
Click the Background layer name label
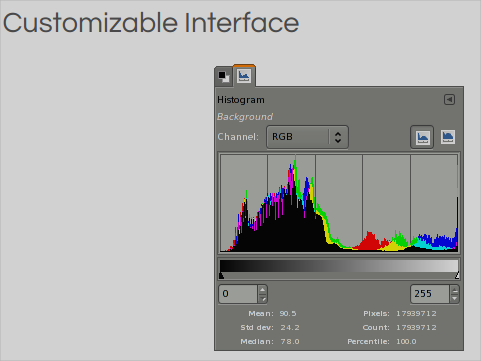[x=245, y=117]
